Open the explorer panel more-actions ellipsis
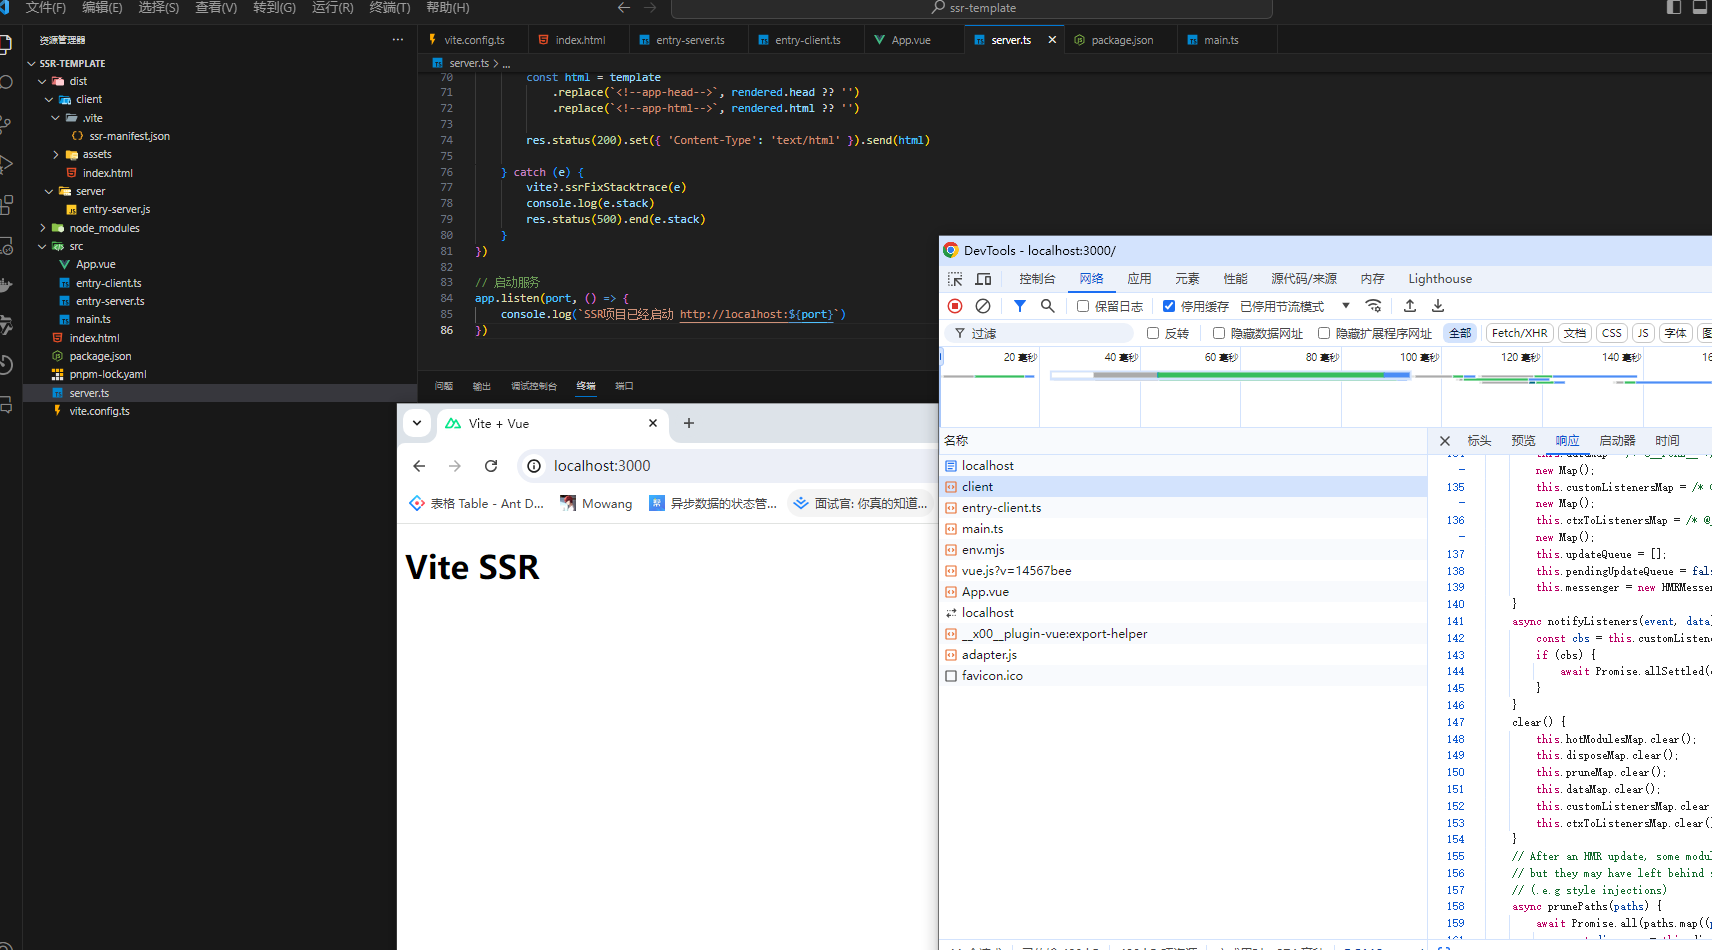The image size is (1712, 950). coord(398,40)
